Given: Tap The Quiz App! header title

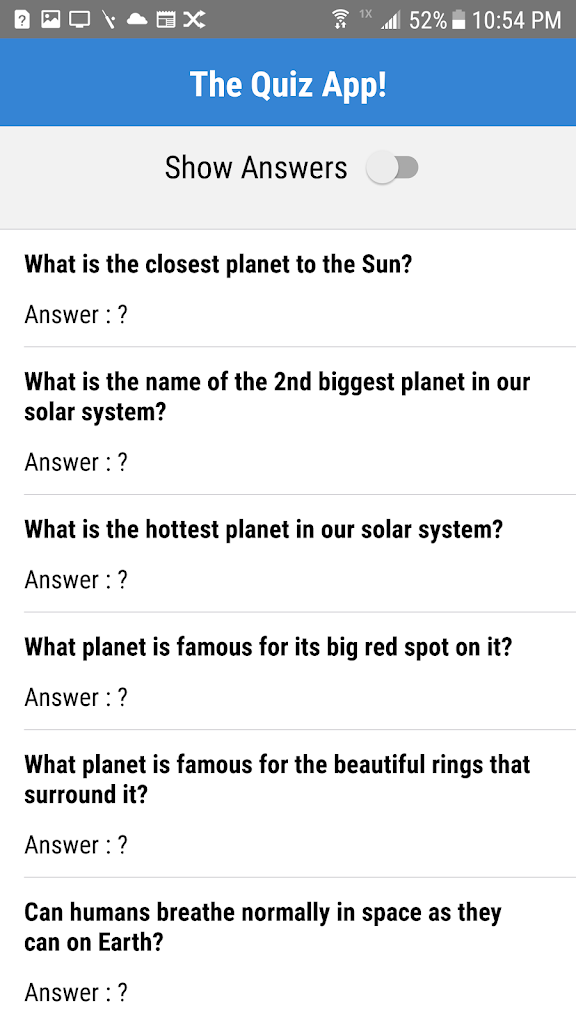Looking at the screenshot, I should pos(288,84).
